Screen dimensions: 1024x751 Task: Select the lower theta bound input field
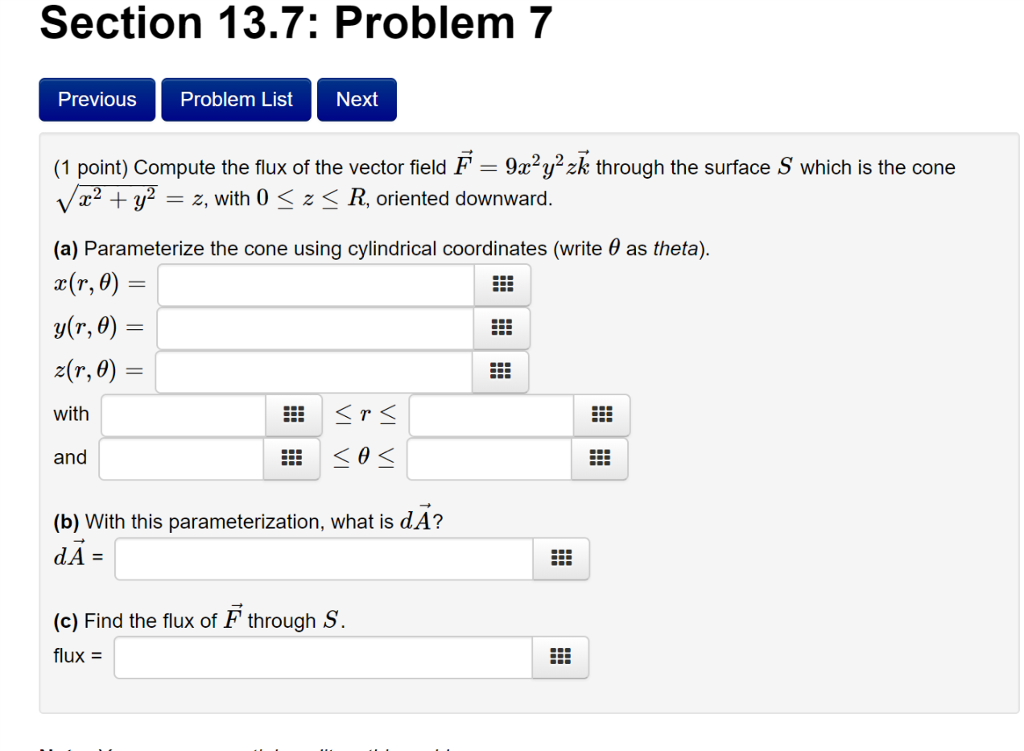point(180,458)
